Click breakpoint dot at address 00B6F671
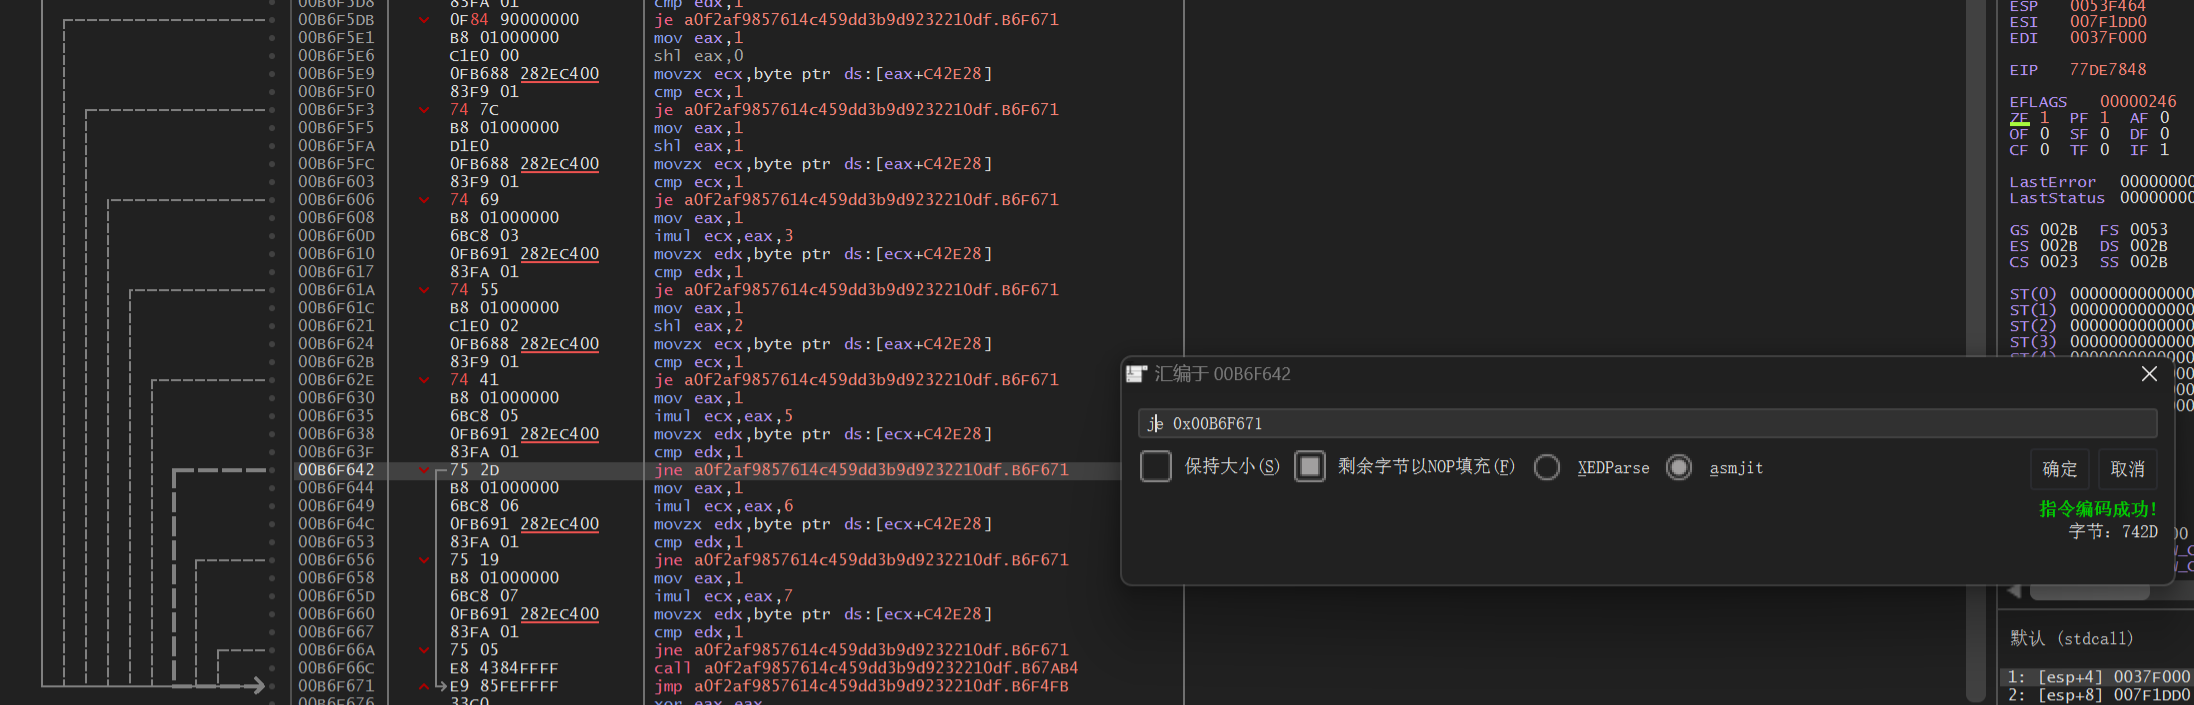This screenshot has width=2194, height=705. tap(272, 686)
